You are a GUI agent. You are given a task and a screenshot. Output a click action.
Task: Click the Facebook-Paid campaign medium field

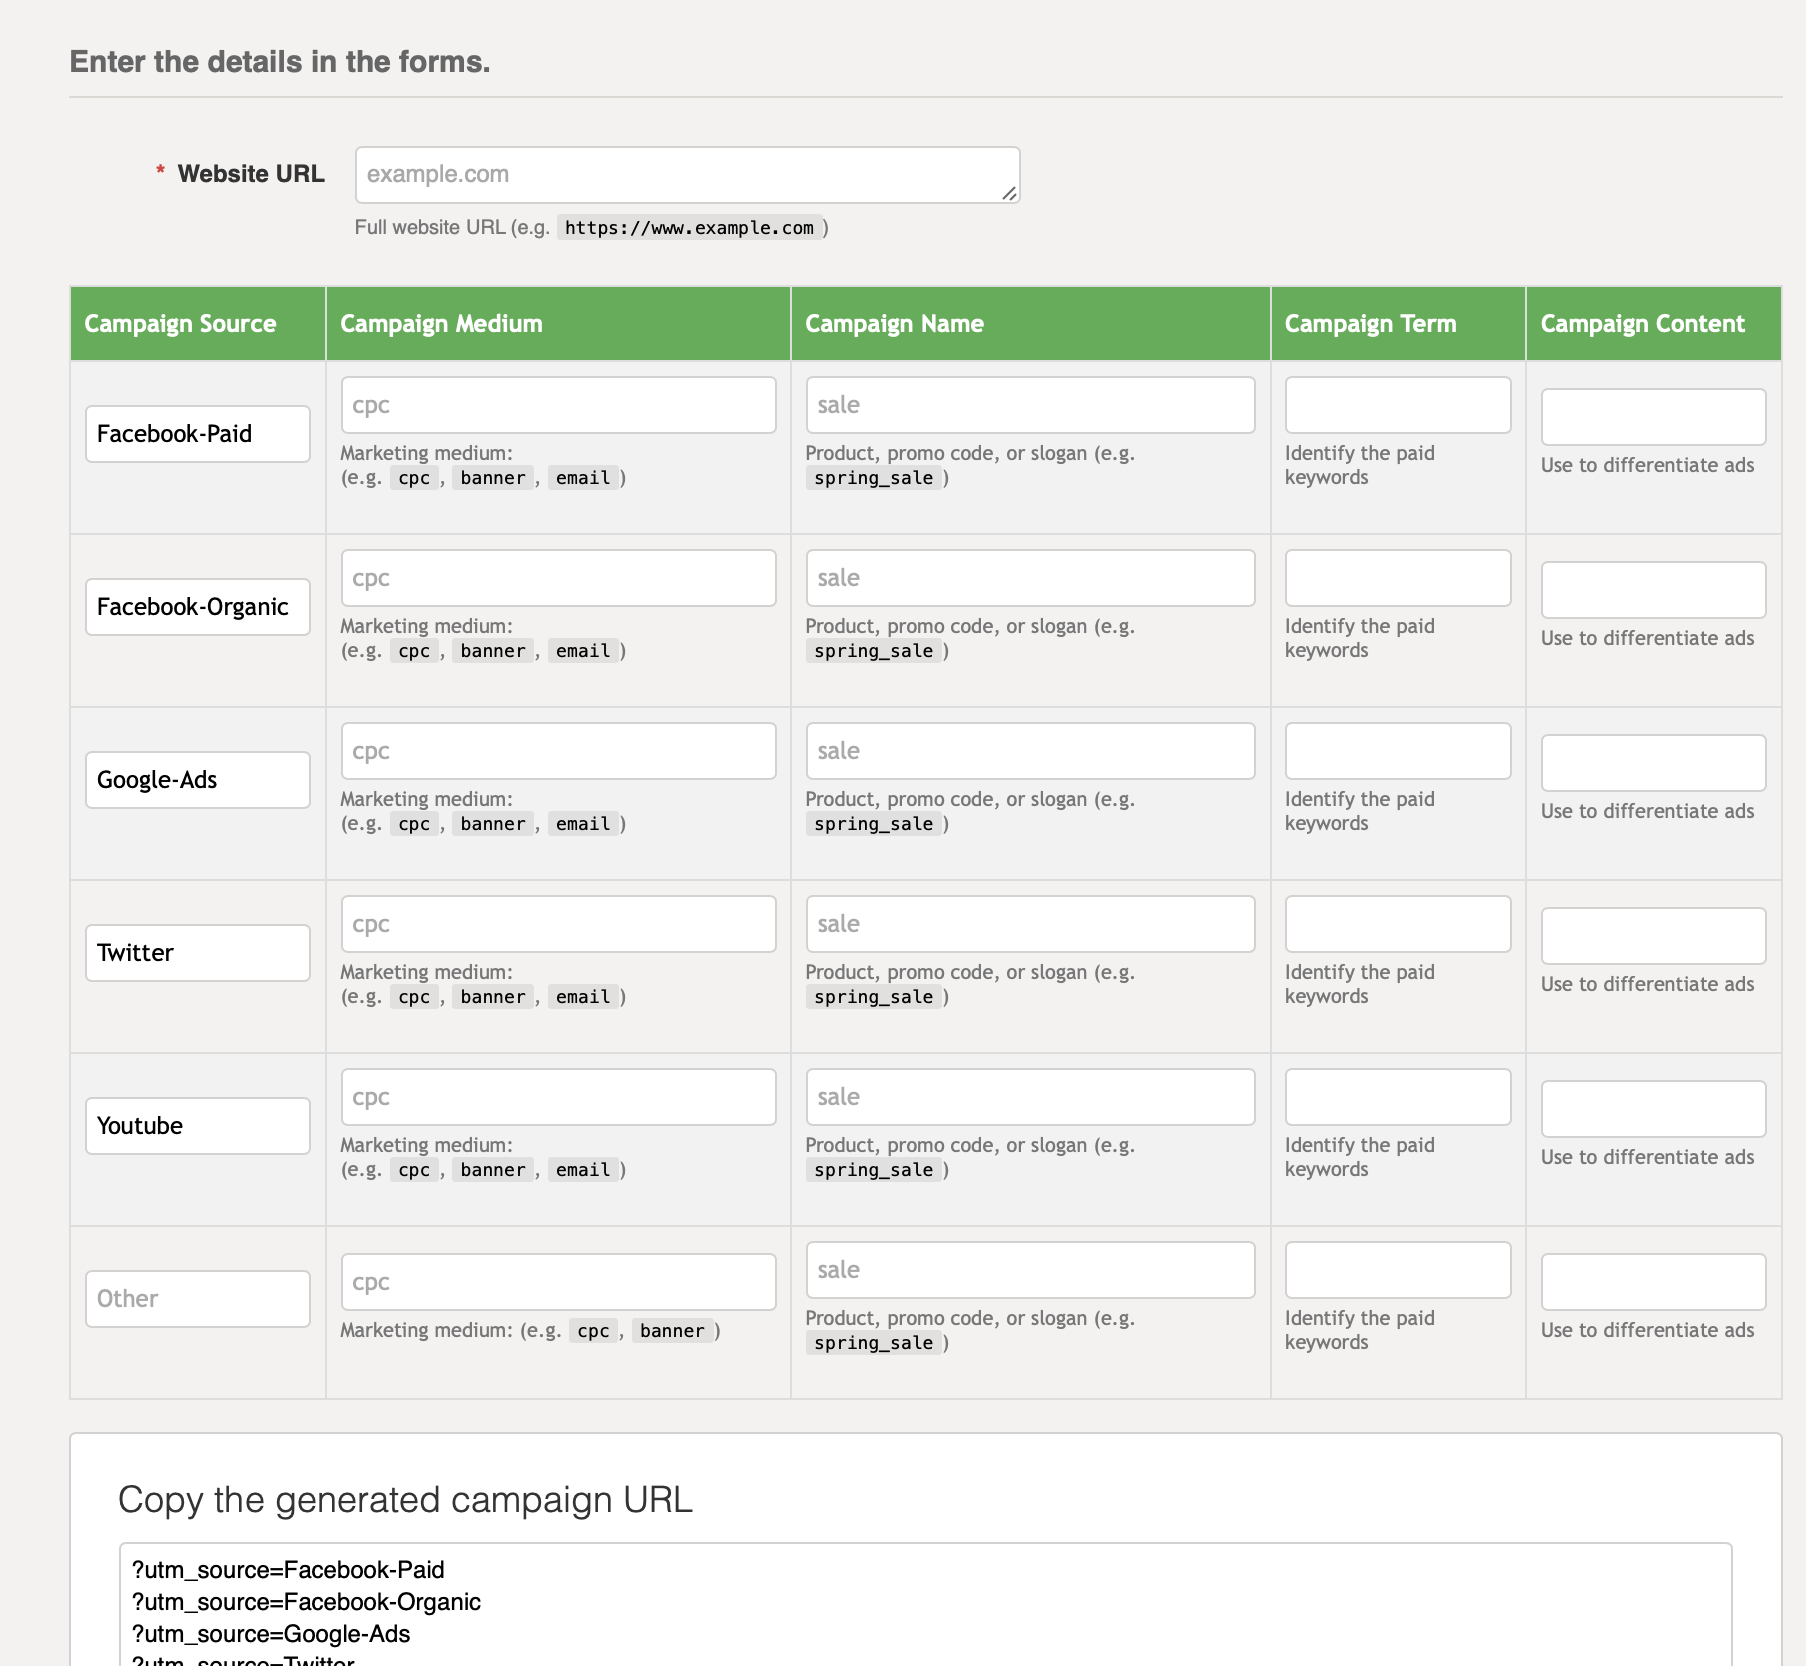[557, 405]
